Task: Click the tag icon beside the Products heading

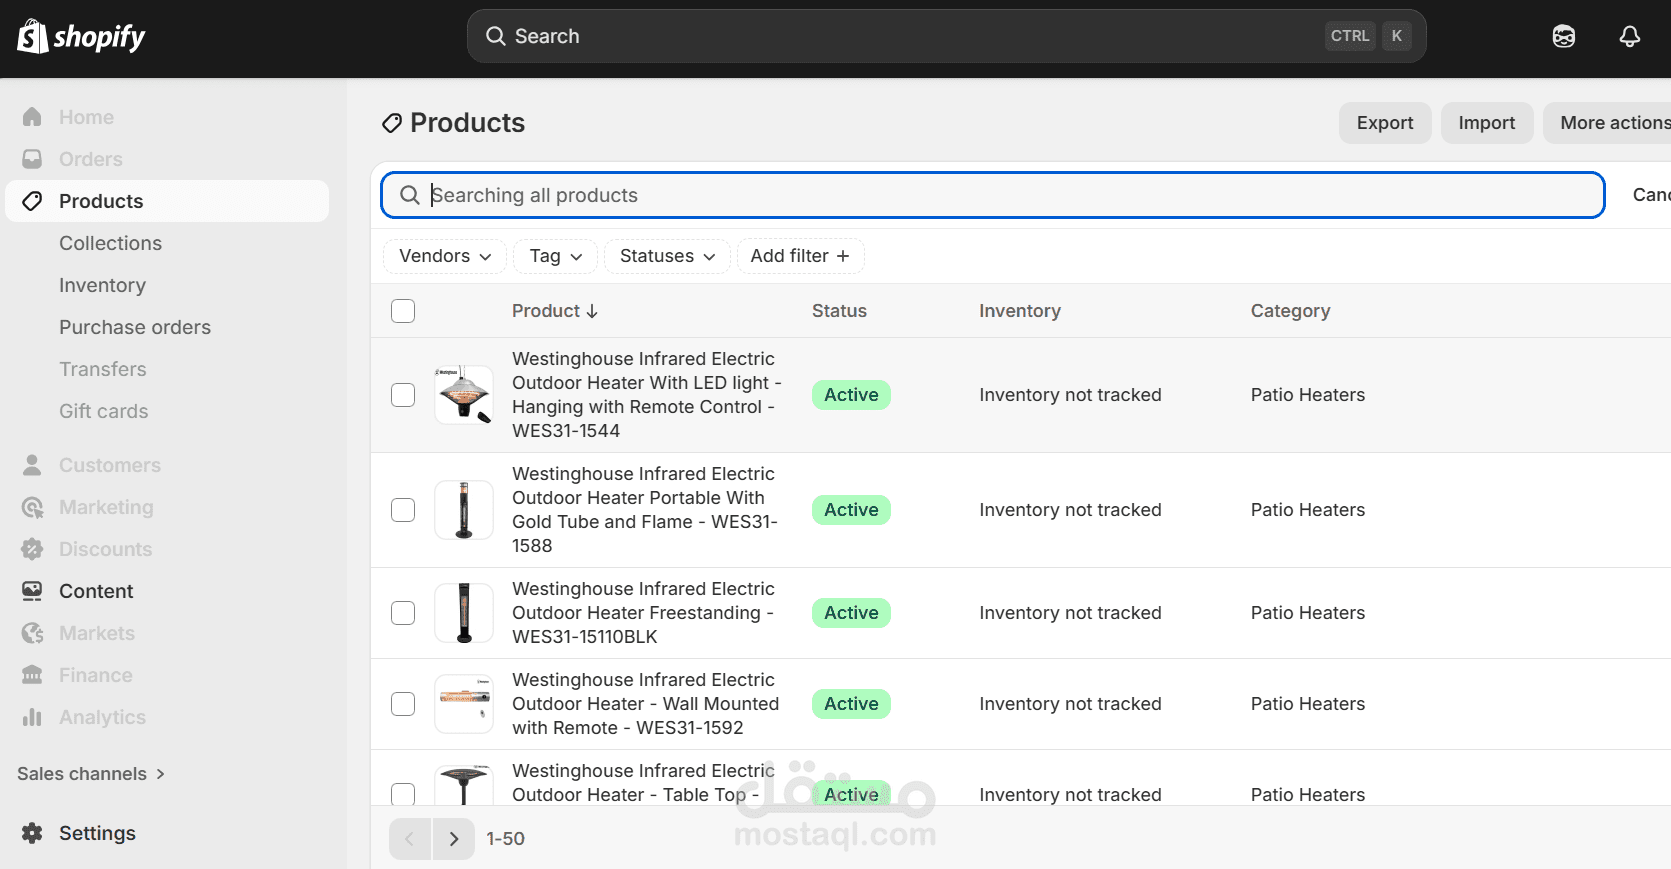Action: [392, 123]
